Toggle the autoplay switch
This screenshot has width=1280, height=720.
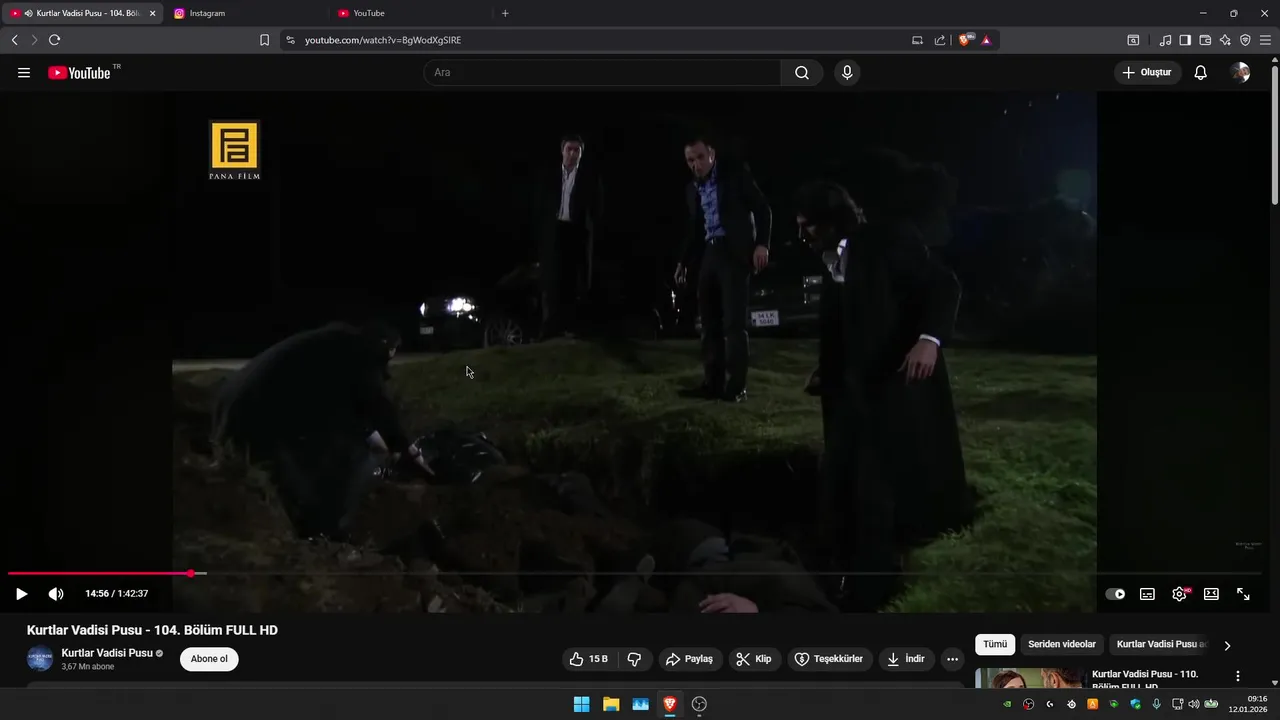1115,594
